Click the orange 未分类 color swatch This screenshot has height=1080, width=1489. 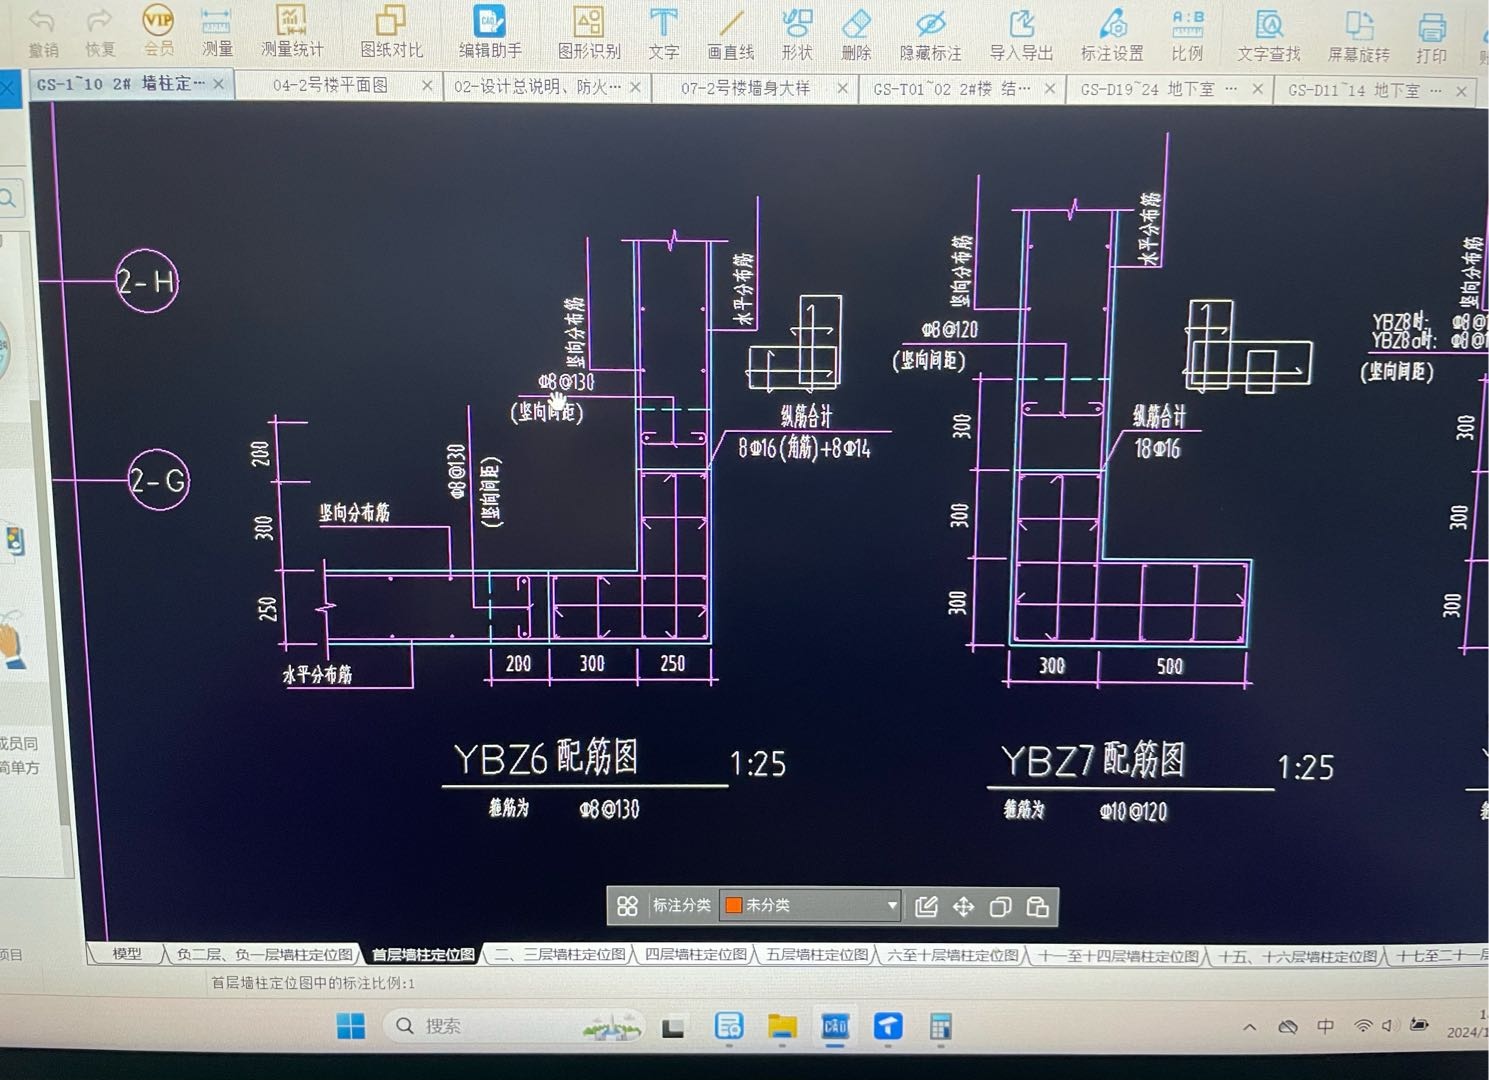pyautogui.click(x=733, y=906)
